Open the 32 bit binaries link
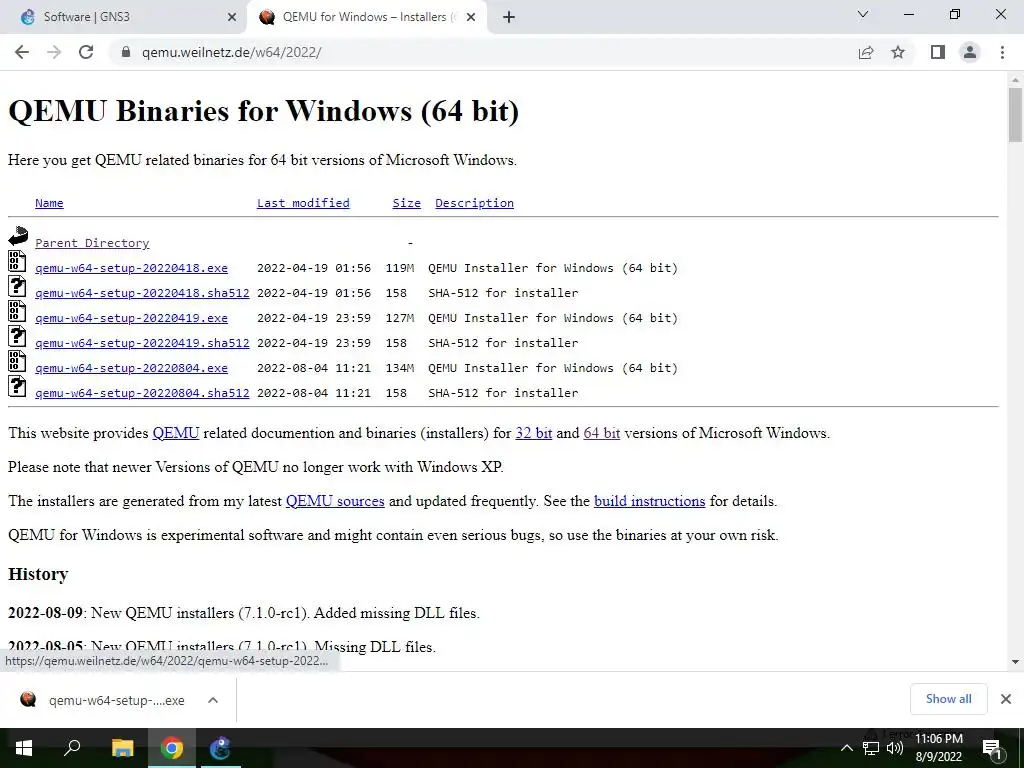Viewport: 1024px width, 768px height. (x=534, y=433)
